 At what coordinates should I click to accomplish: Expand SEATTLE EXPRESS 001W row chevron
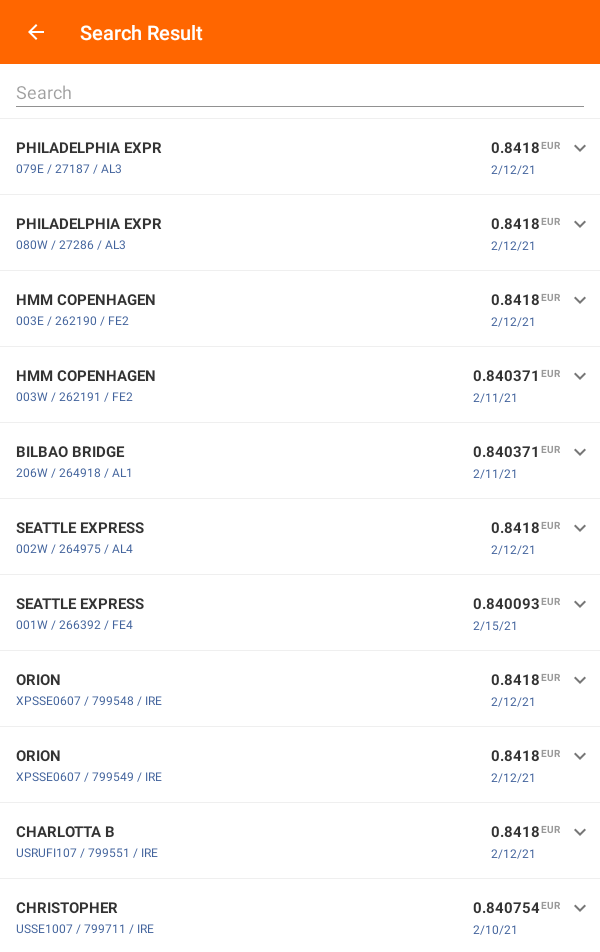pos(579,604)
